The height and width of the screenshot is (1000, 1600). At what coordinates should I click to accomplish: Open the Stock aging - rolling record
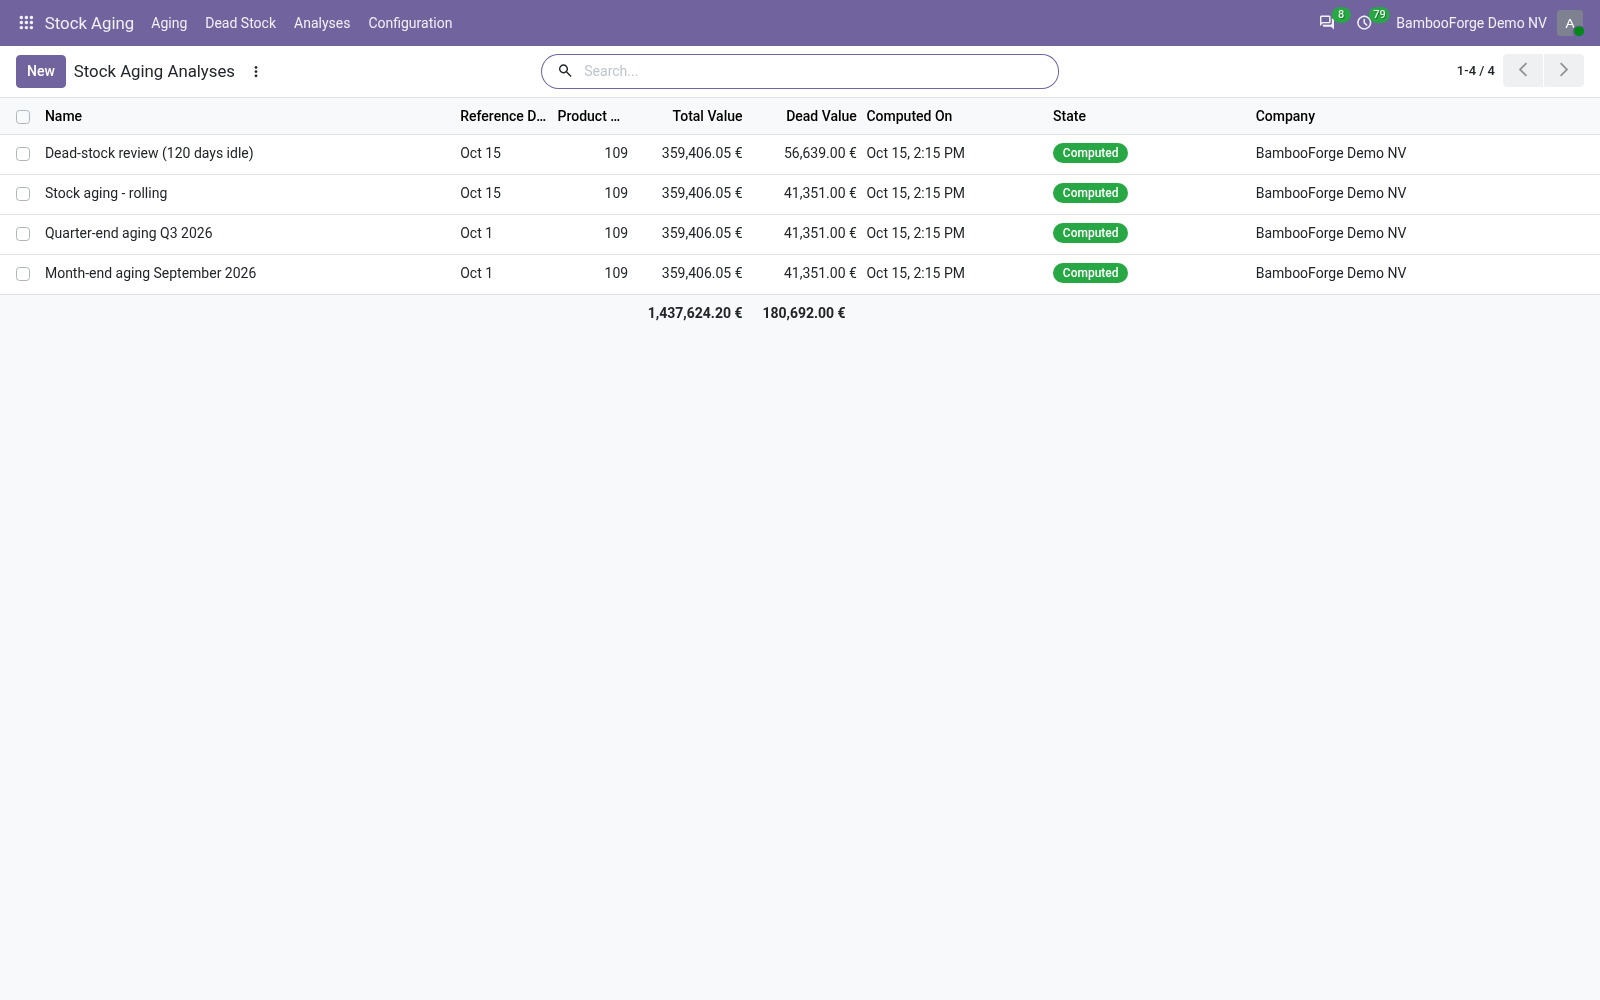(x=106, y=193)
